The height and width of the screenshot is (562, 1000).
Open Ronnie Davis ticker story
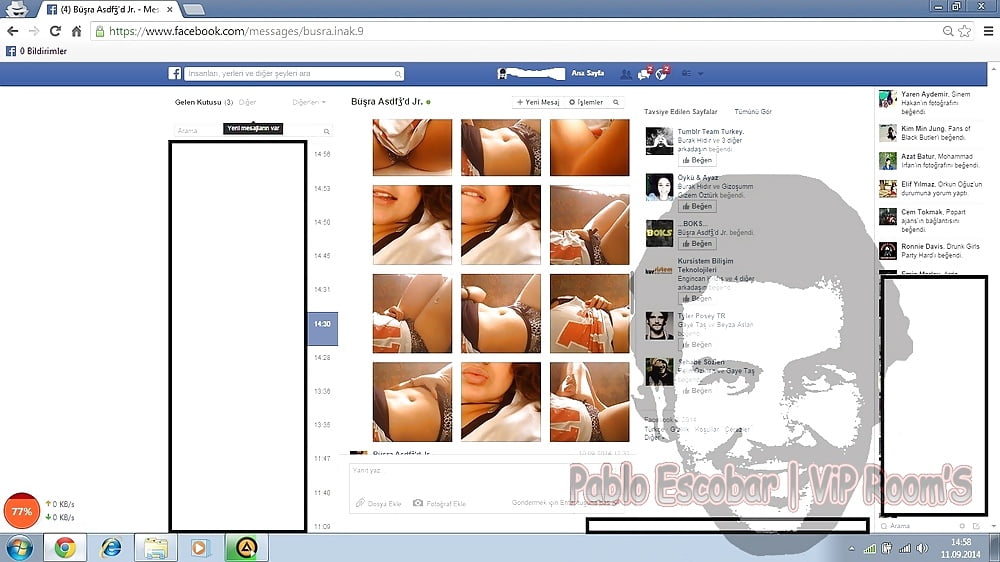929,250
